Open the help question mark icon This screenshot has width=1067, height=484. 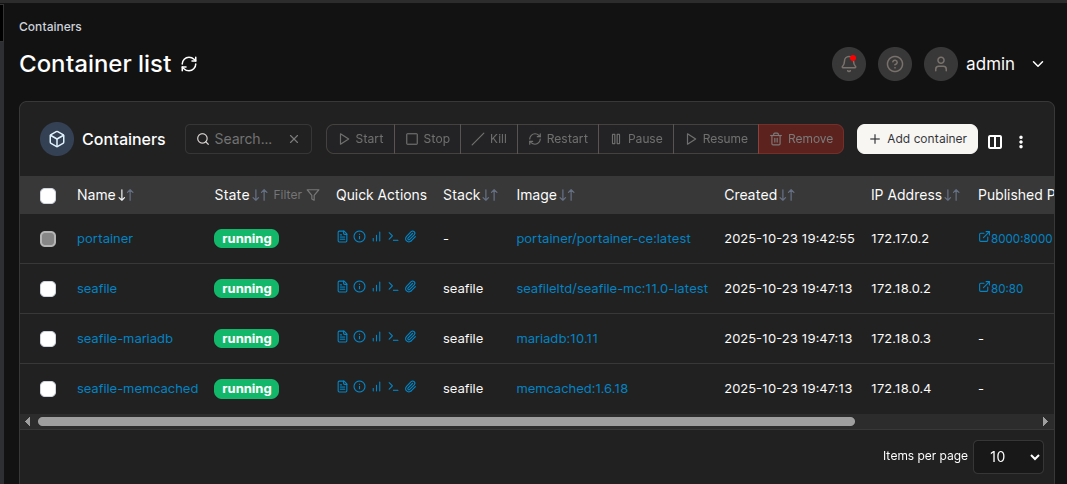(x=895, y=64)
